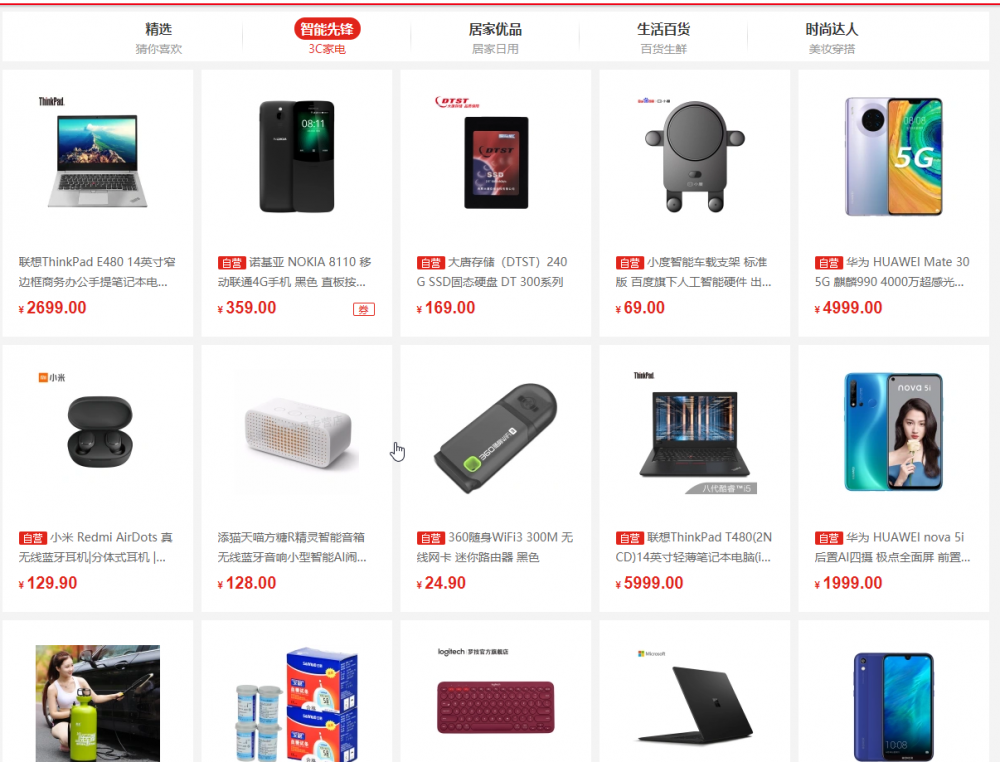Open the NOKIA 8110 phone image
This screenshot has height=762, width=1000.
pyautogui.click(x=297, y=156)
